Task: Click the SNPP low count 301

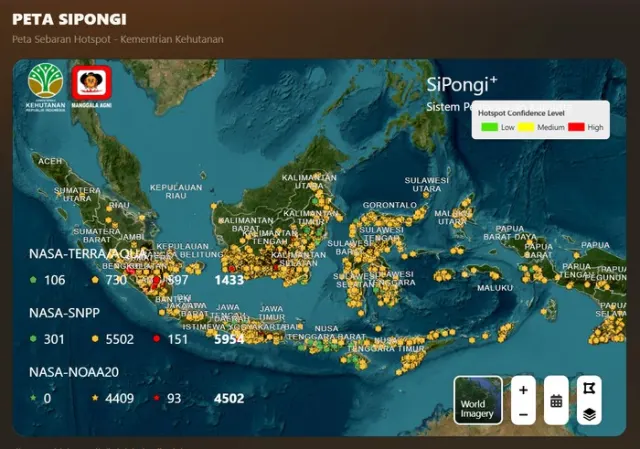Action: click(x=54, y=339)
